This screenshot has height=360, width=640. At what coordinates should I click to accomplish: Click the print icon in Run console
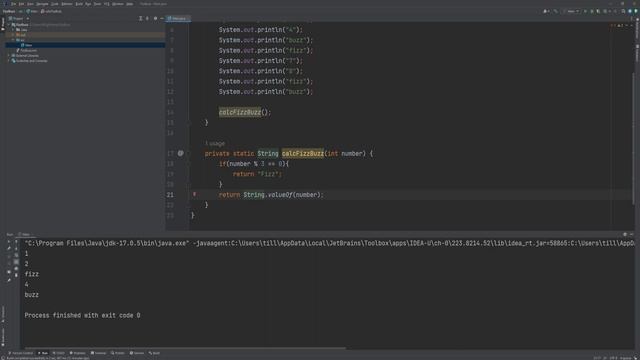pyautogui.click(x=16, y=269)
